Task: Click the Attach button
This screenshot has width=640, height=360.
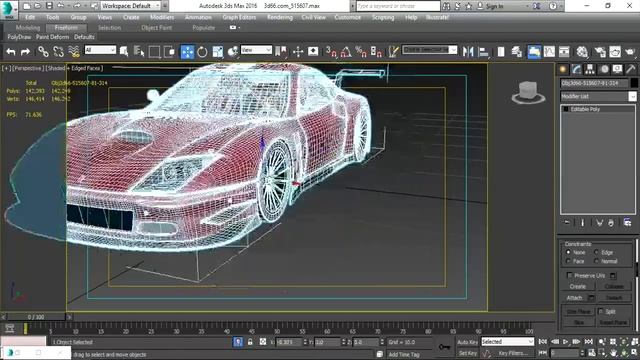Action: (574, 298)
